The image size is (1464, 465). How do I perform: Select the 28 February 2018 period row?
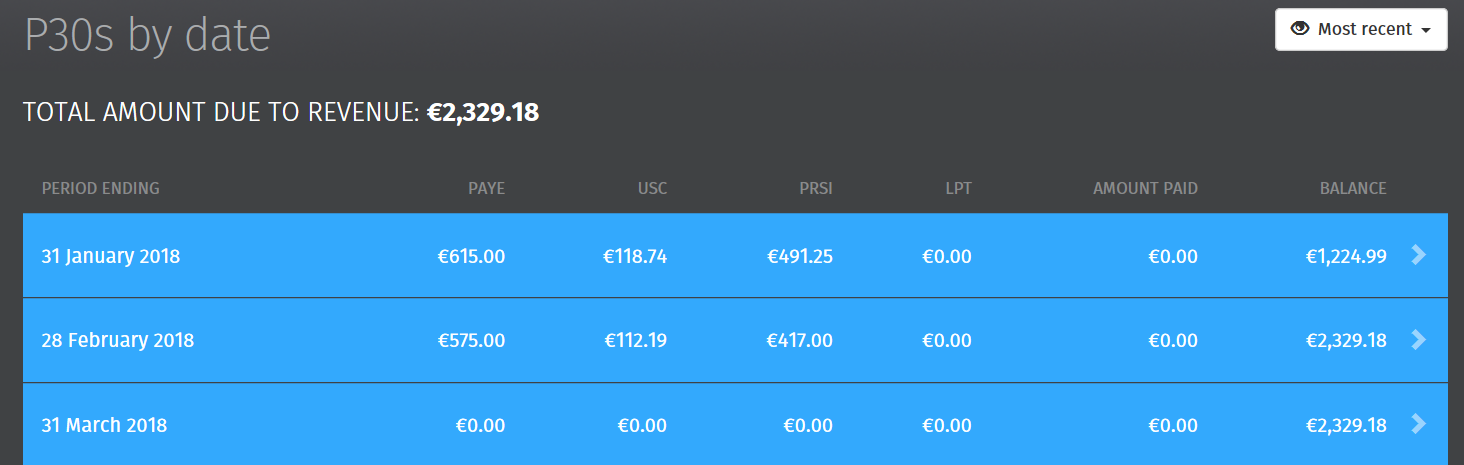[x=735, y=340]
